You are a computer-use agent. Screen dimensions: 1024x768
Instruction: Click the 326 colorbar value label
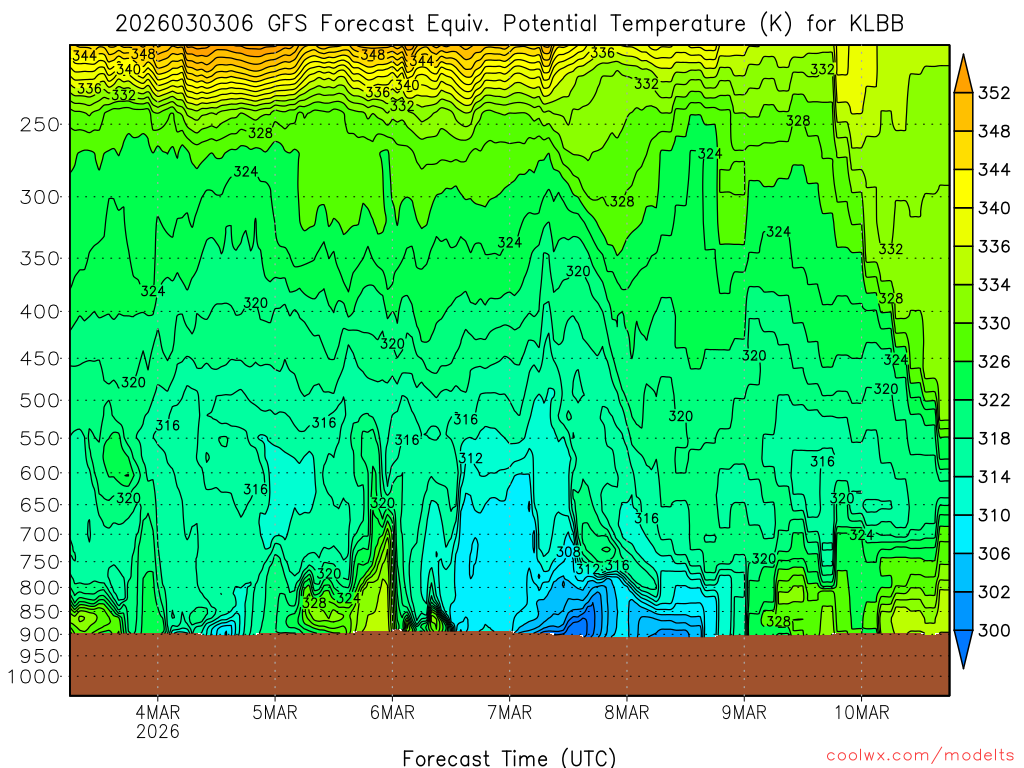[994, 361]
